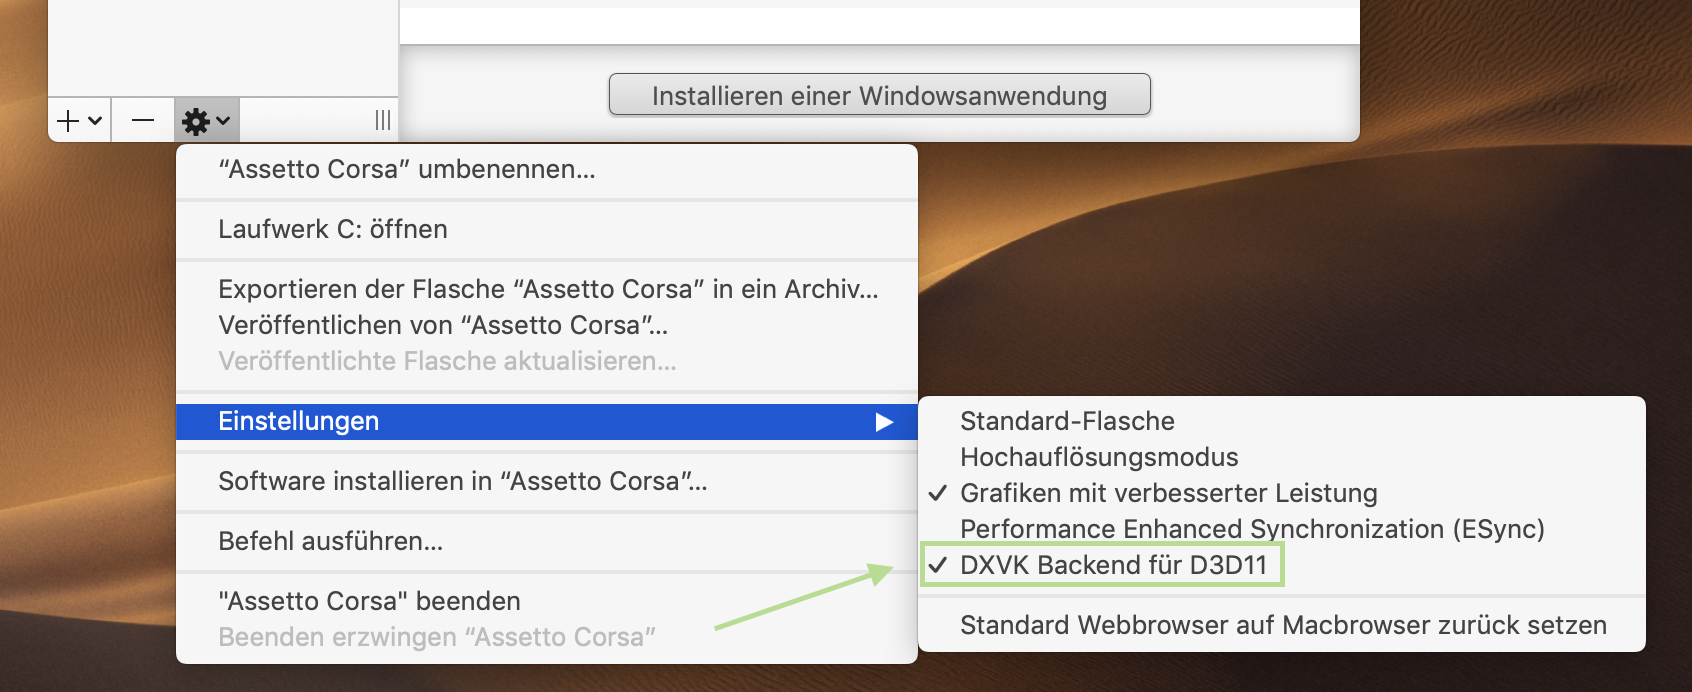This screenshot has width=1692, height=692.
Task: Expand the chevron beside the gear
Action: [223, 121]
